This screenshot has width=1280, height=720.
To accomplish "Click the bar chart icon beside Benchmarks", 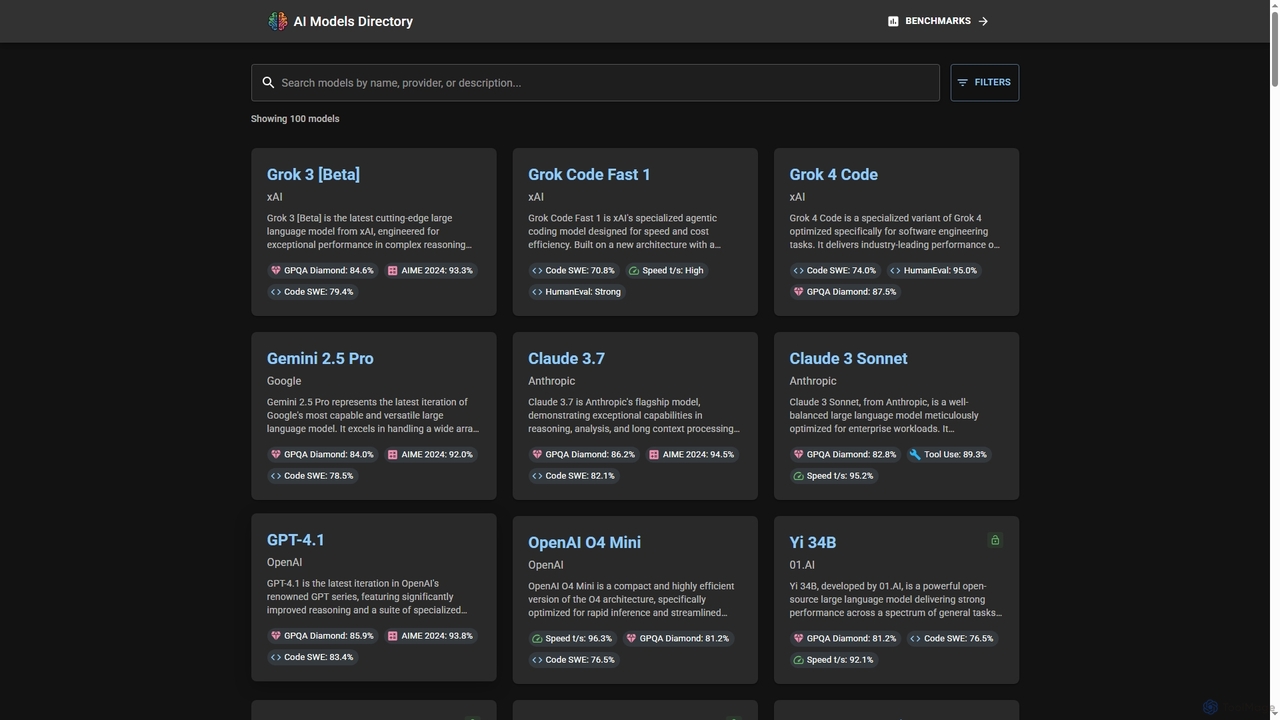I will [893, 21].
